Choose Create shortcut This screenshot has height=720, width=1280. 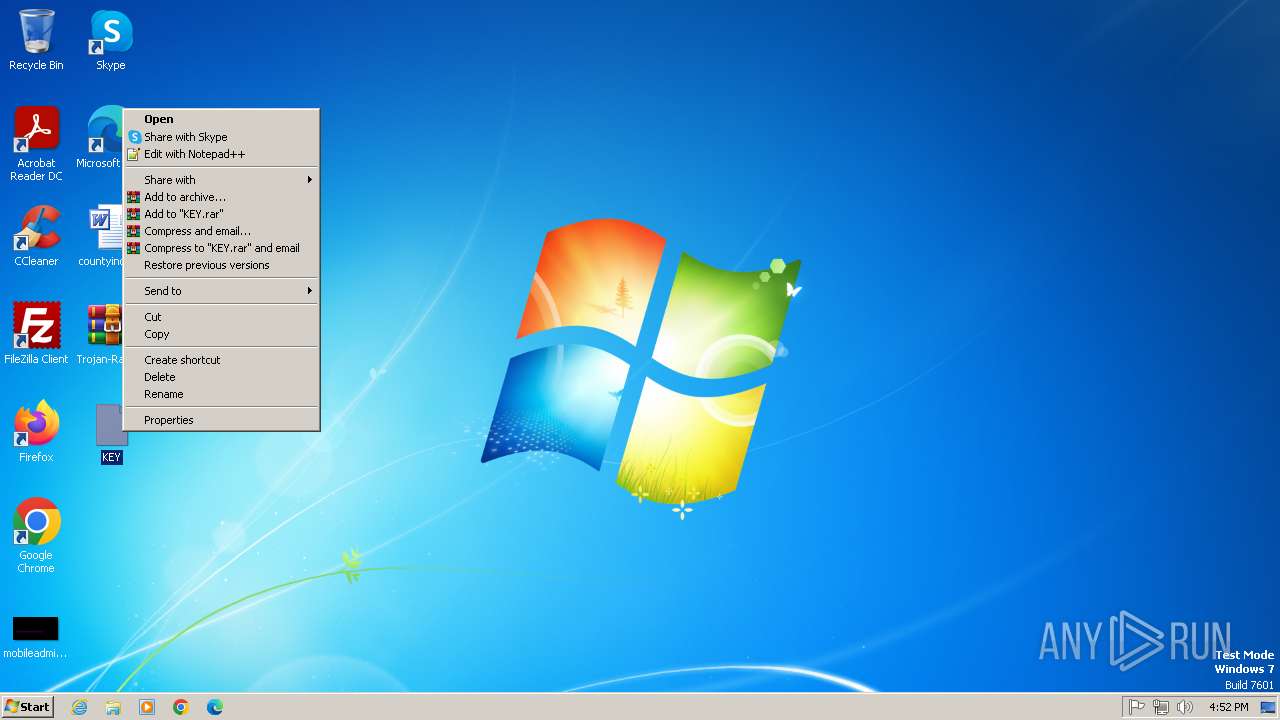[221, 360]
